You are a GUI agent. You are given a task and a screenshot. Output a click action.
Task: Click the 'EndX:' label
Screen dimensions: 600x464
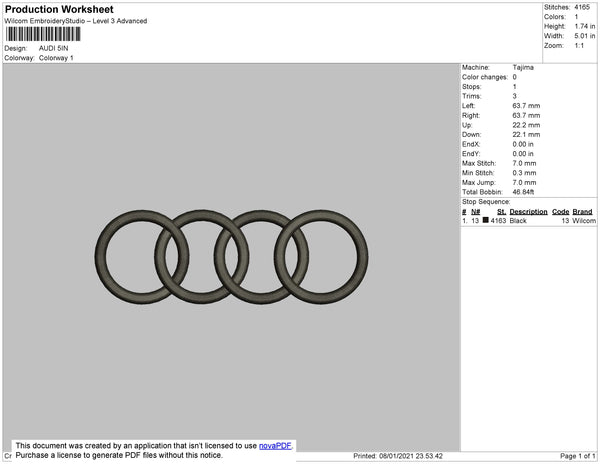pos(471,144)
